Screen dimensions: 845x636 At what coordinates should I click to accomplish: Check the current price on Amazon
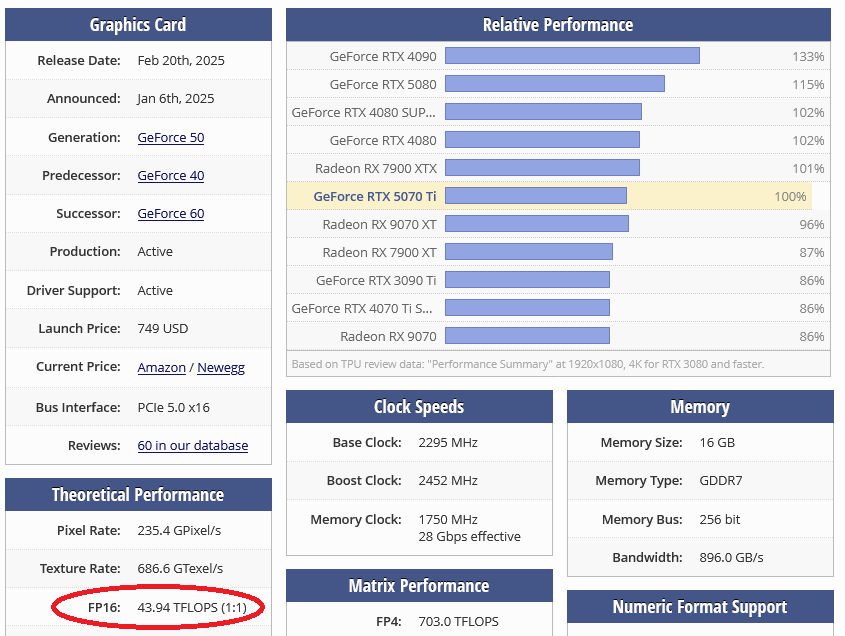(x=161, y=368)
